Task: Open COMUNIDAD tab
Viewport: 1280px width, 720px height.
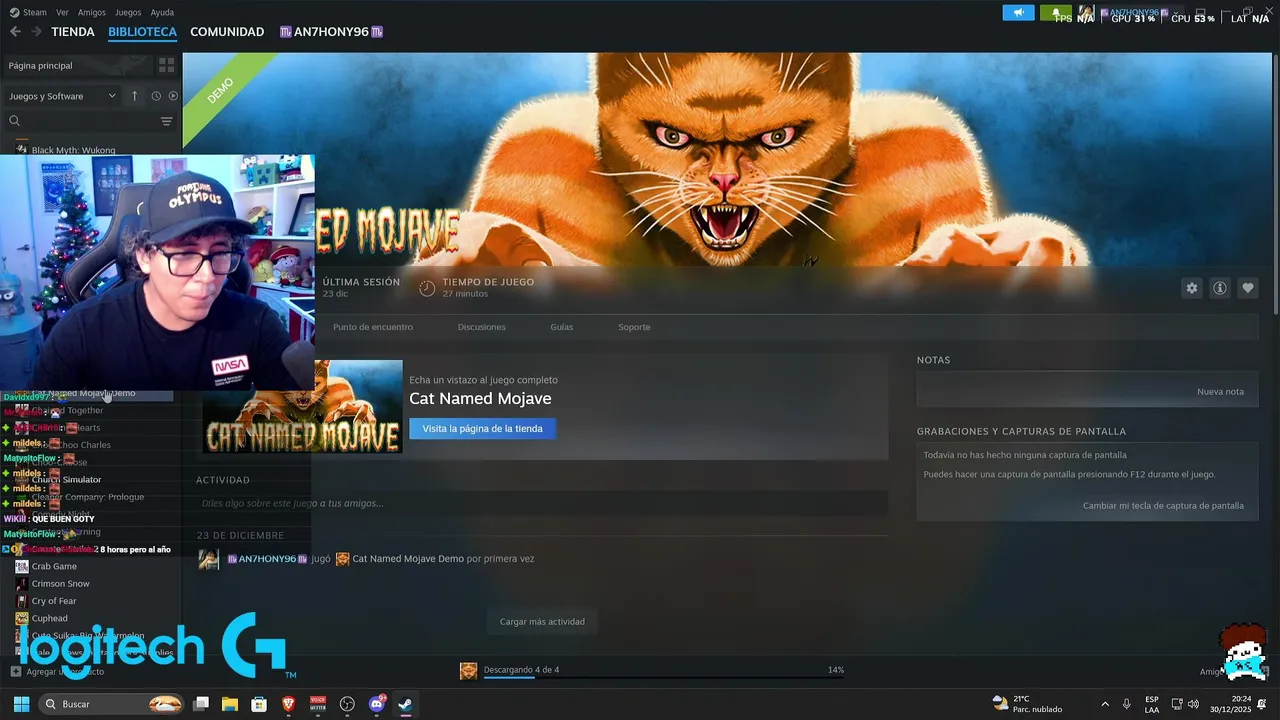Action: (x=227, y=32)
